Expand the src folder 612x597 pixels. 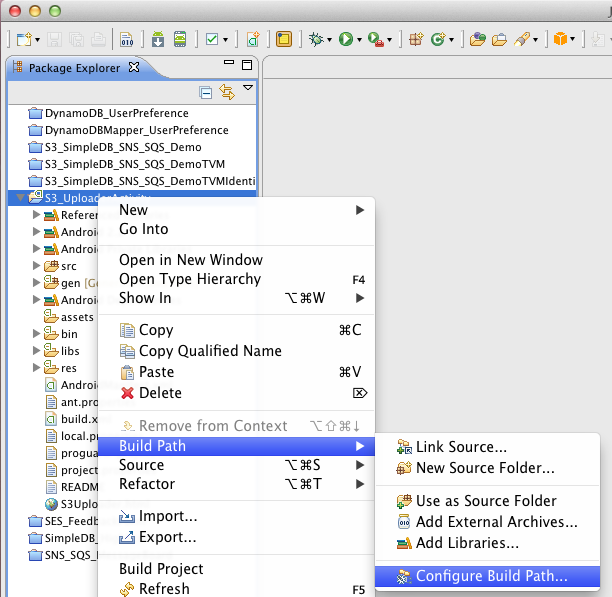(36, 266)
